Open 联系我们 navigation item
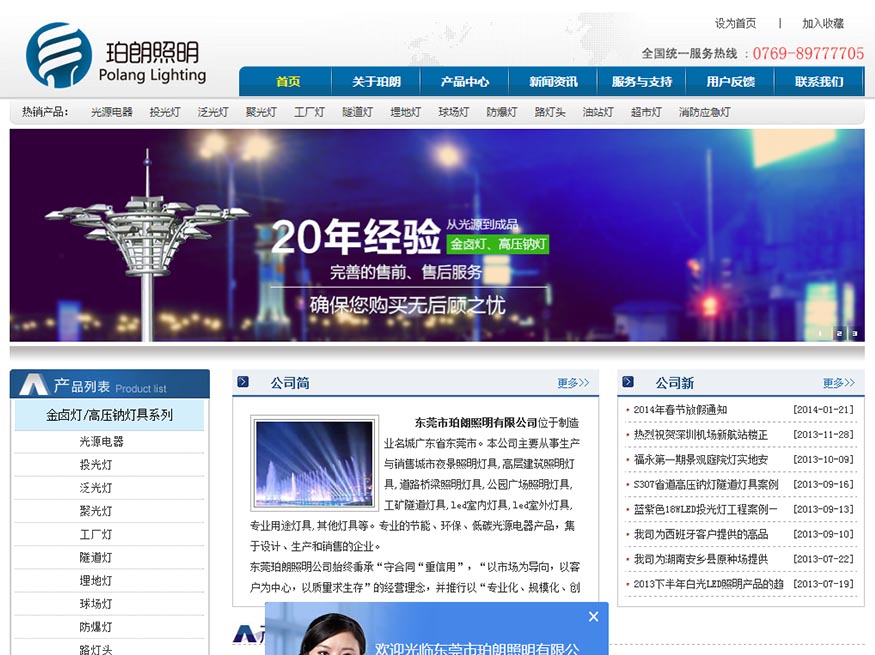 point(819,82)
